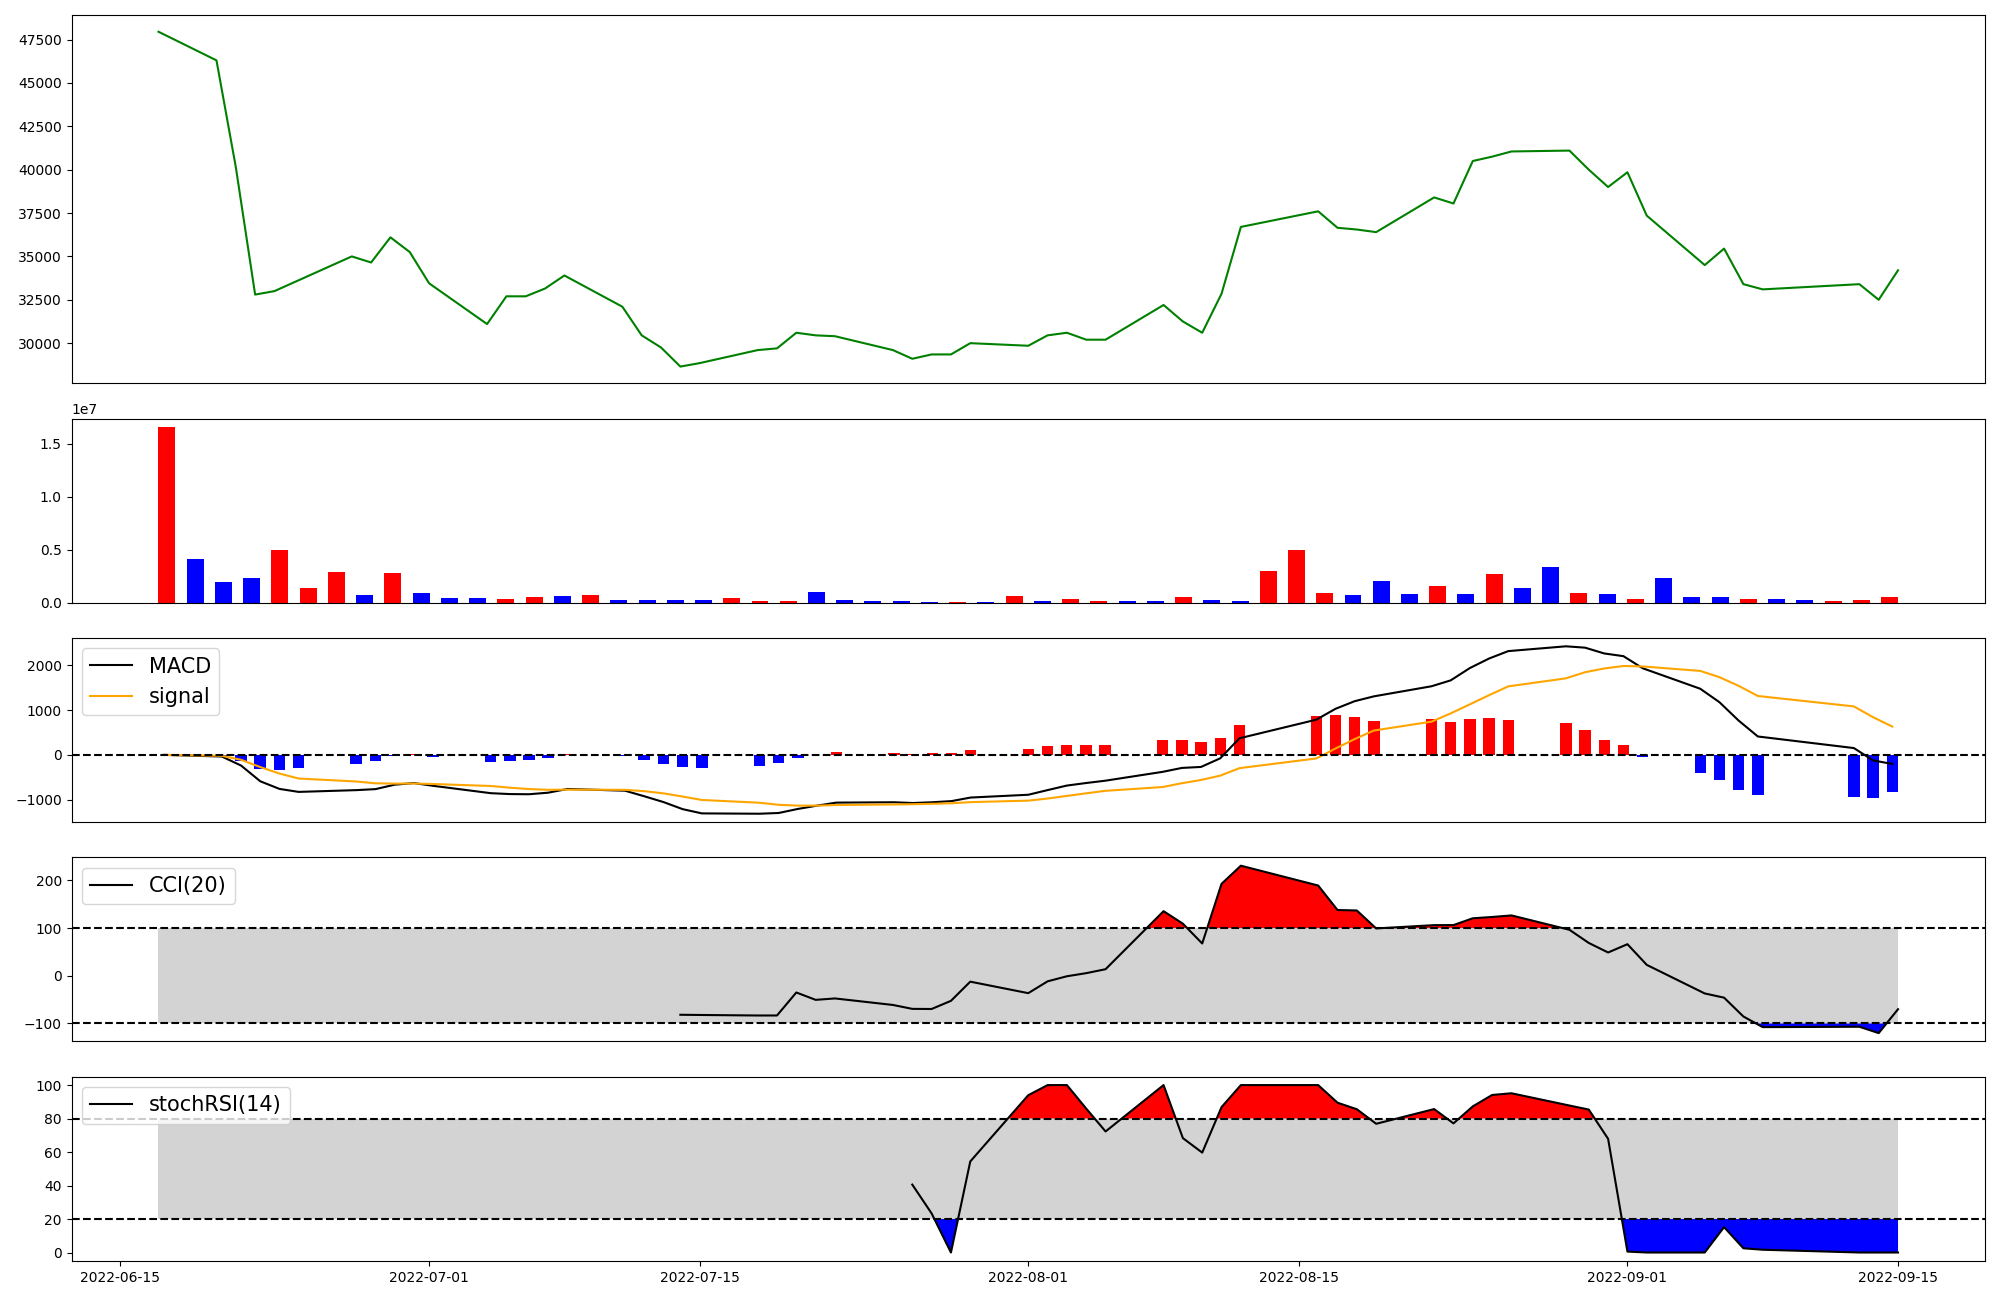Click the 2022-08-01 date tick label
This screenshot has width=2000, height=1300.
click(x=1028, y=1277)
